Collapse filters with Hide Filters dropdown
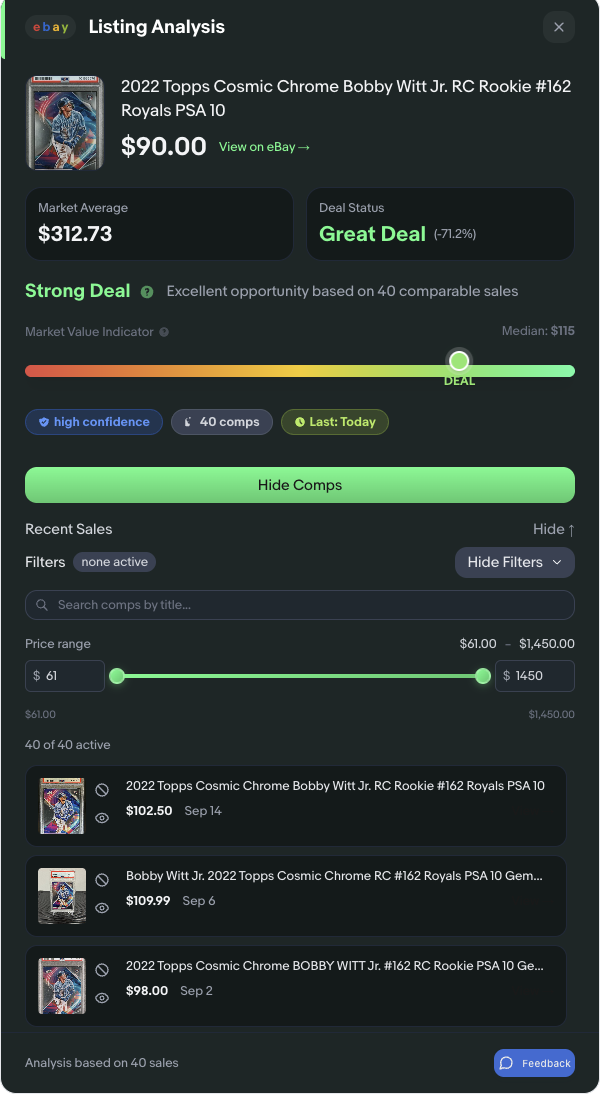Screen dimensions: 600x1099 tap(514, 562)
